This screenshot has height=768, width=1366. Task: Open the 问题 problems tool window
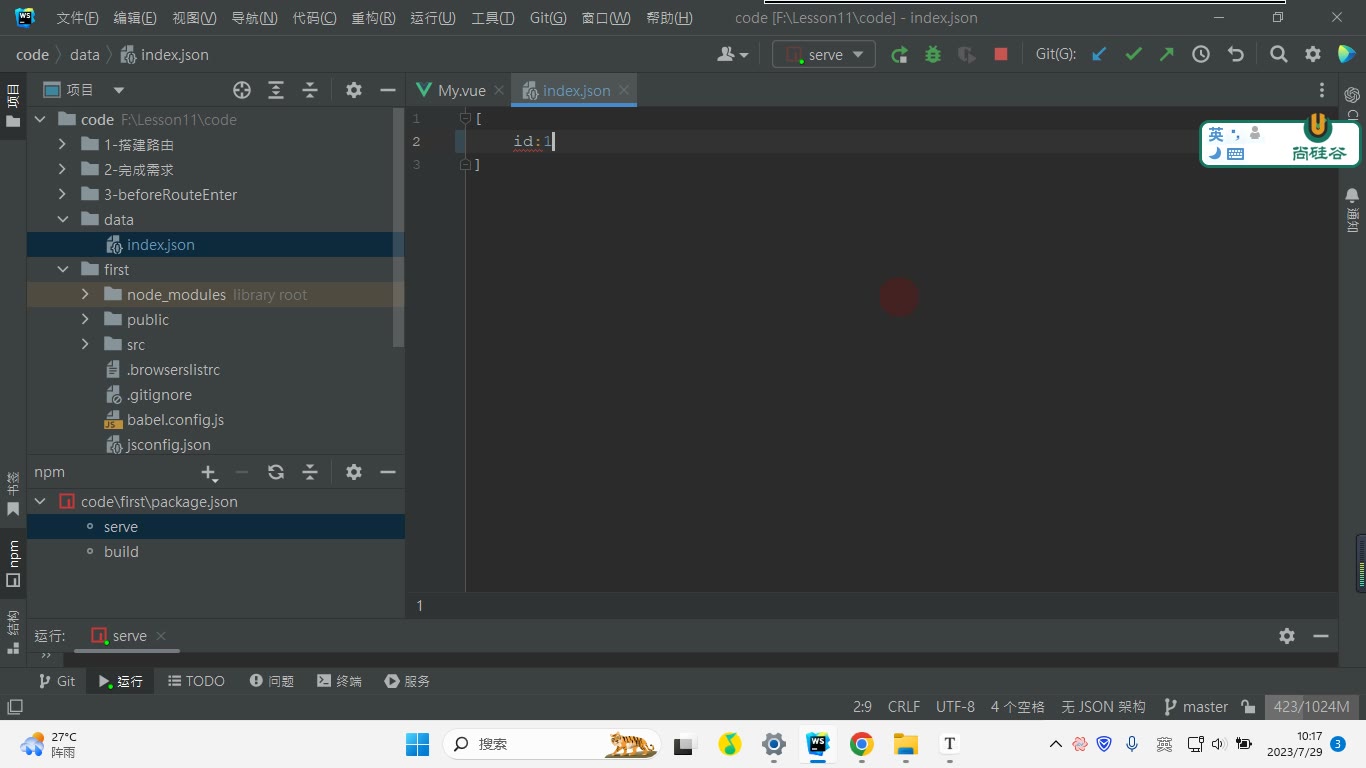pyautogui.click(x=271, y=681)
